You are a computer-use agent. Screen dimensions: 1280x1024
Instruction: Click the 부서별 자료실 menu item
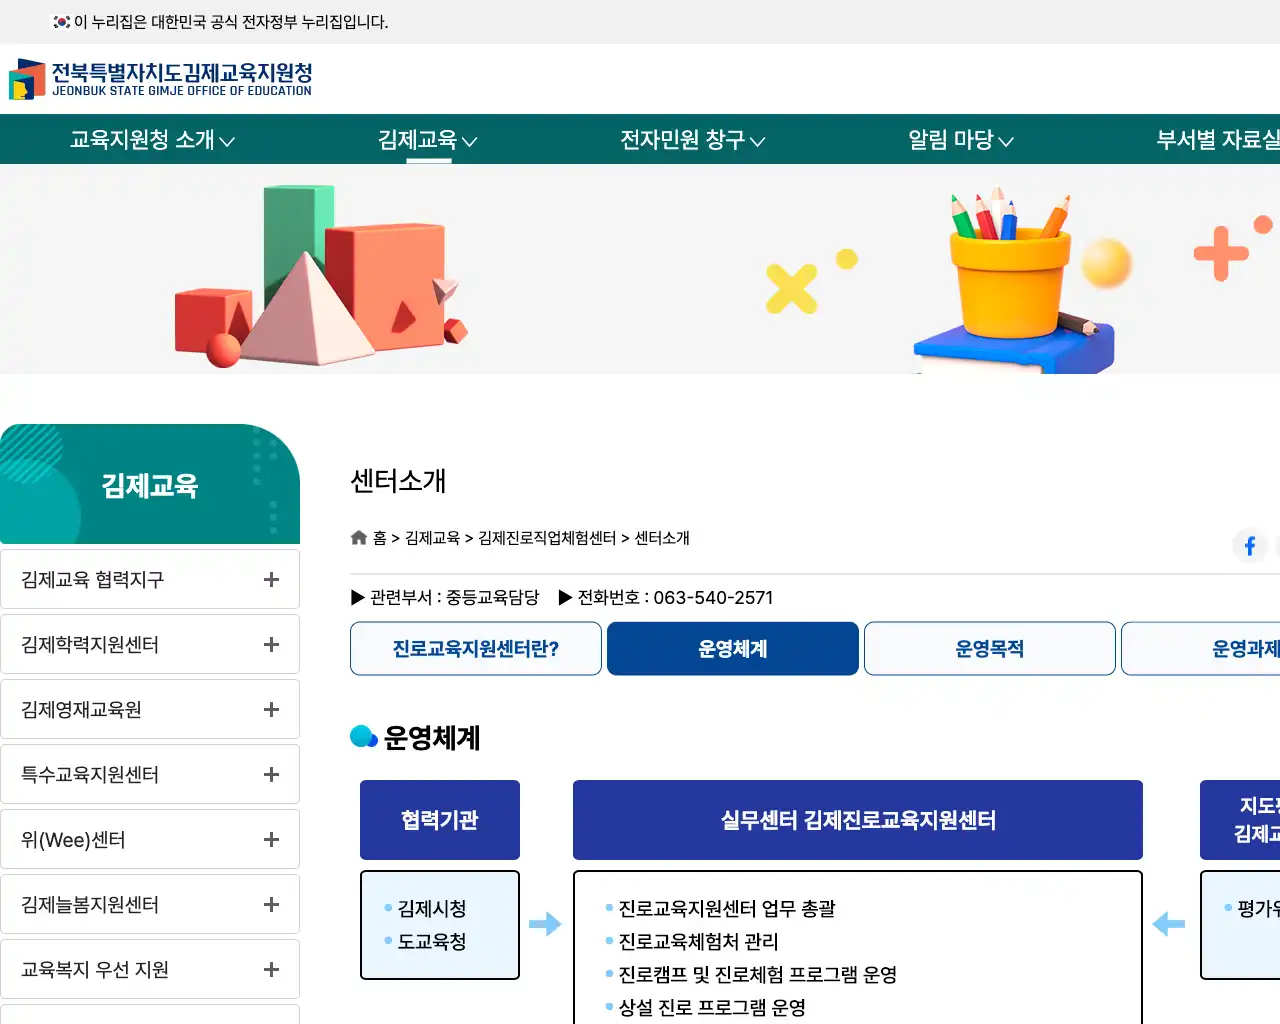1217,140
